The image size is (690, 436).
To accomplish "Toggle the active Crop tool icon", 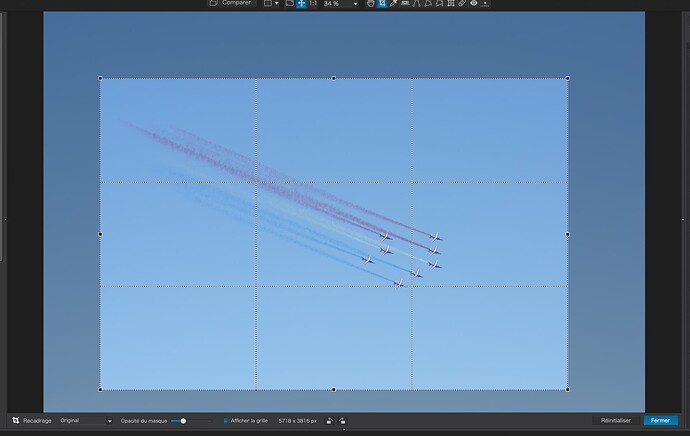I will [x=382, y=3].
